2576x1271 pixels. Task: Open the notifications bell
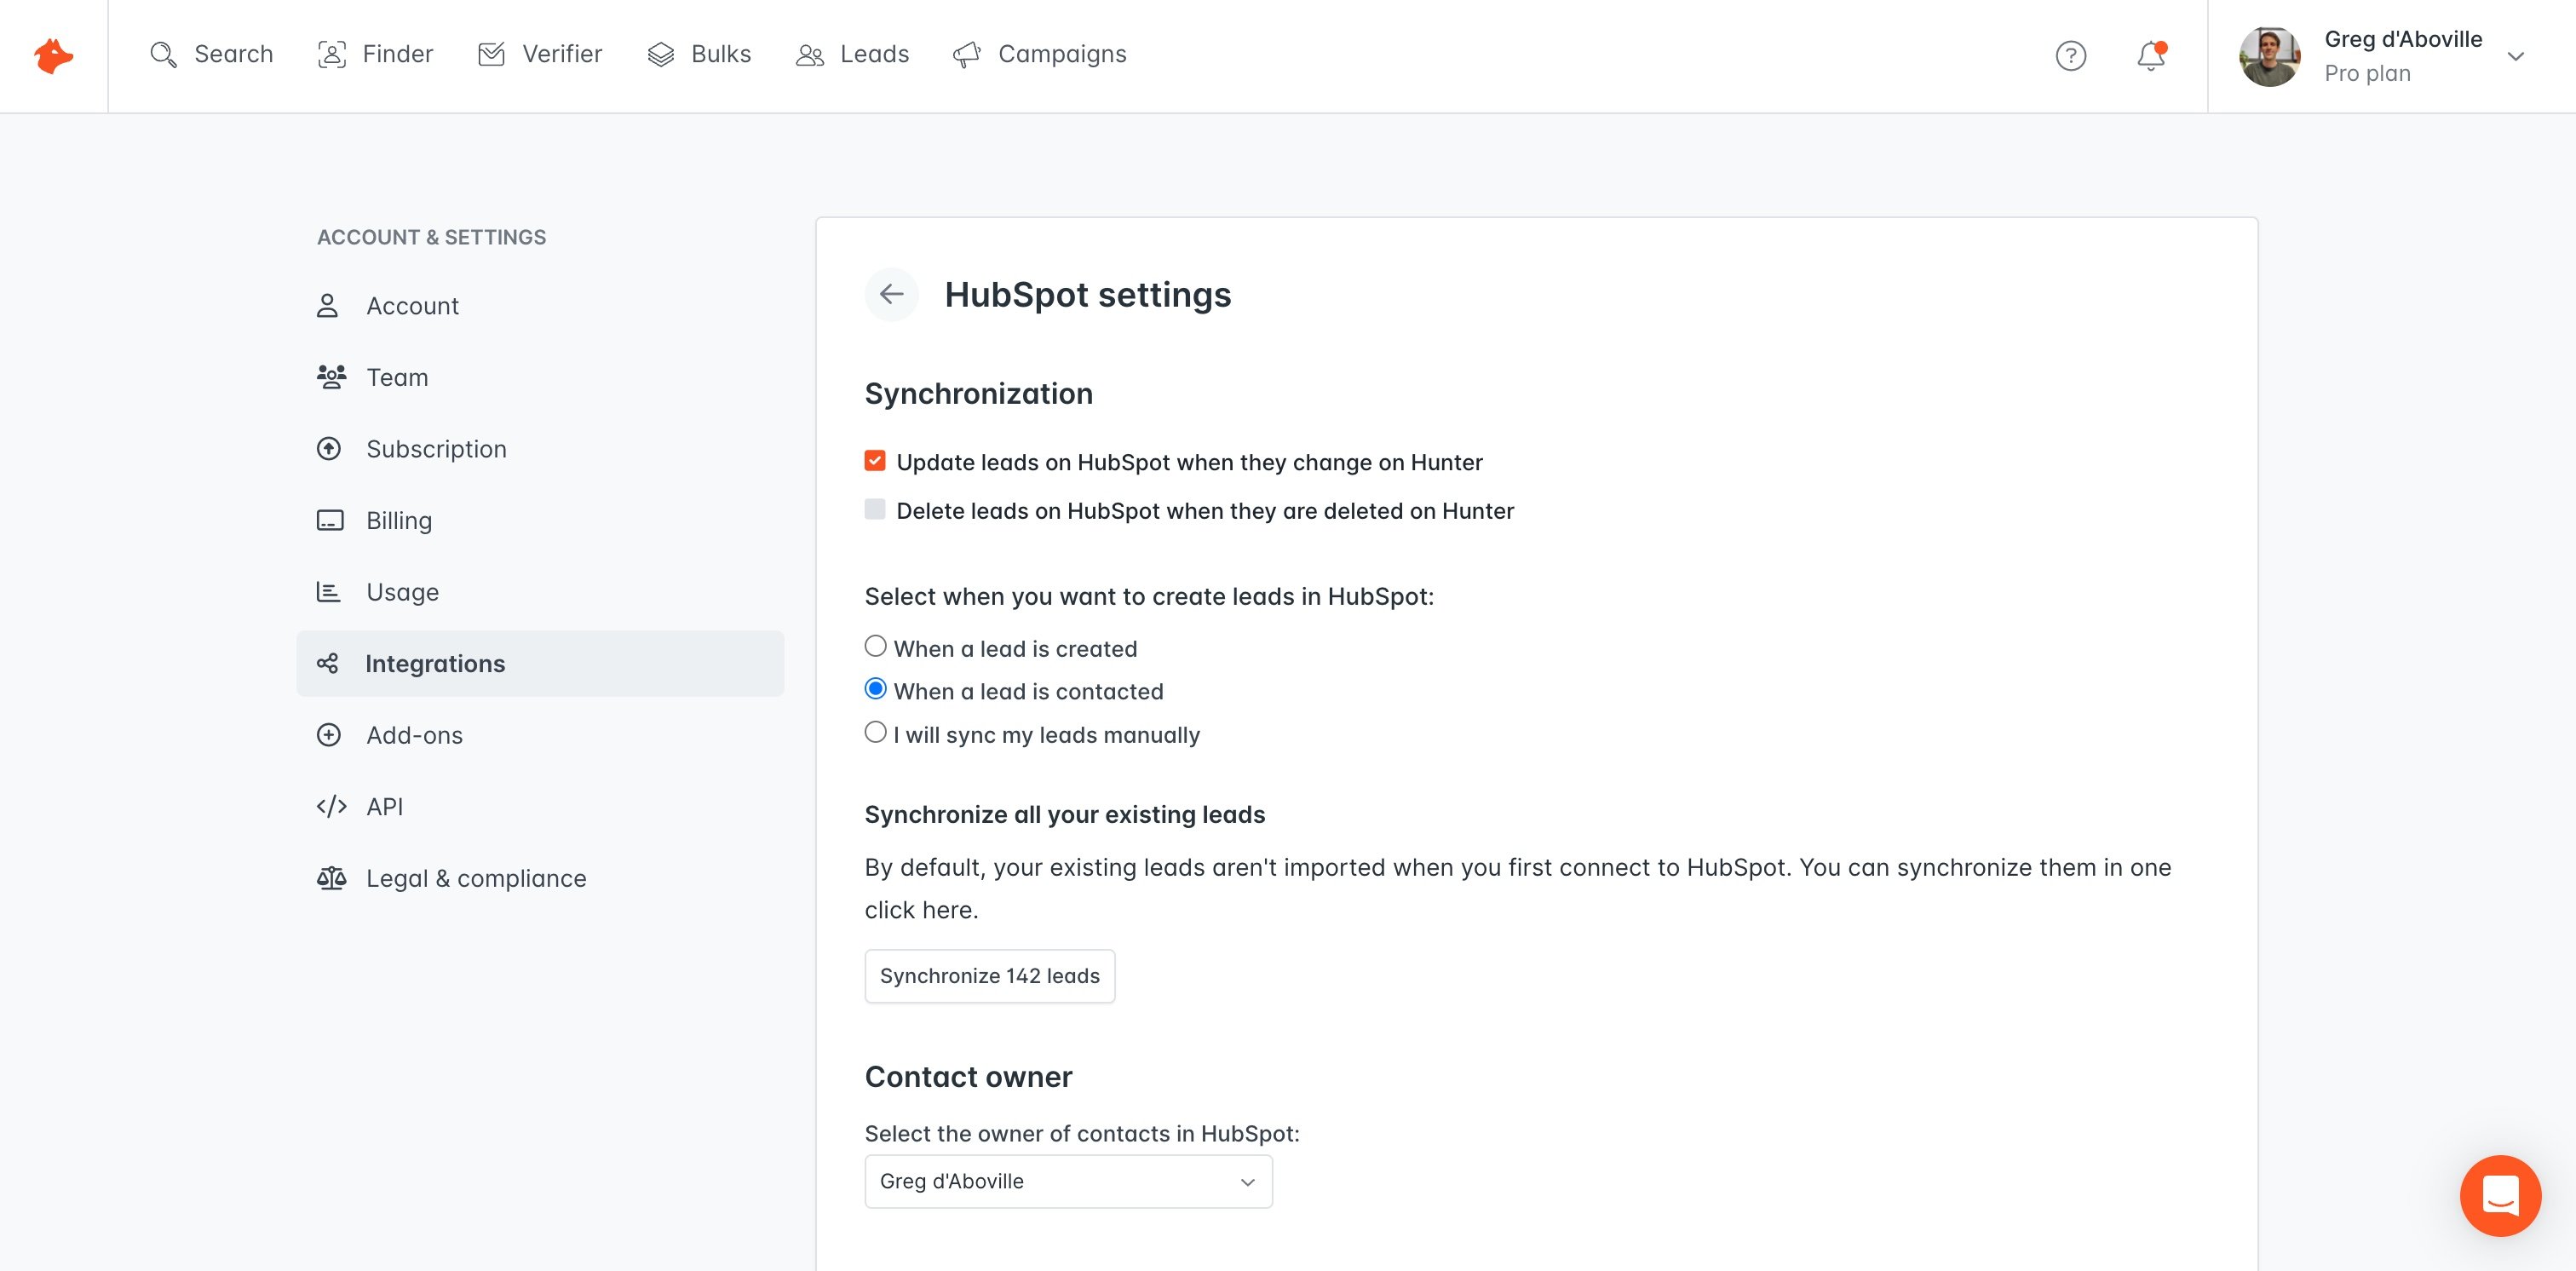pos(2151,55)
